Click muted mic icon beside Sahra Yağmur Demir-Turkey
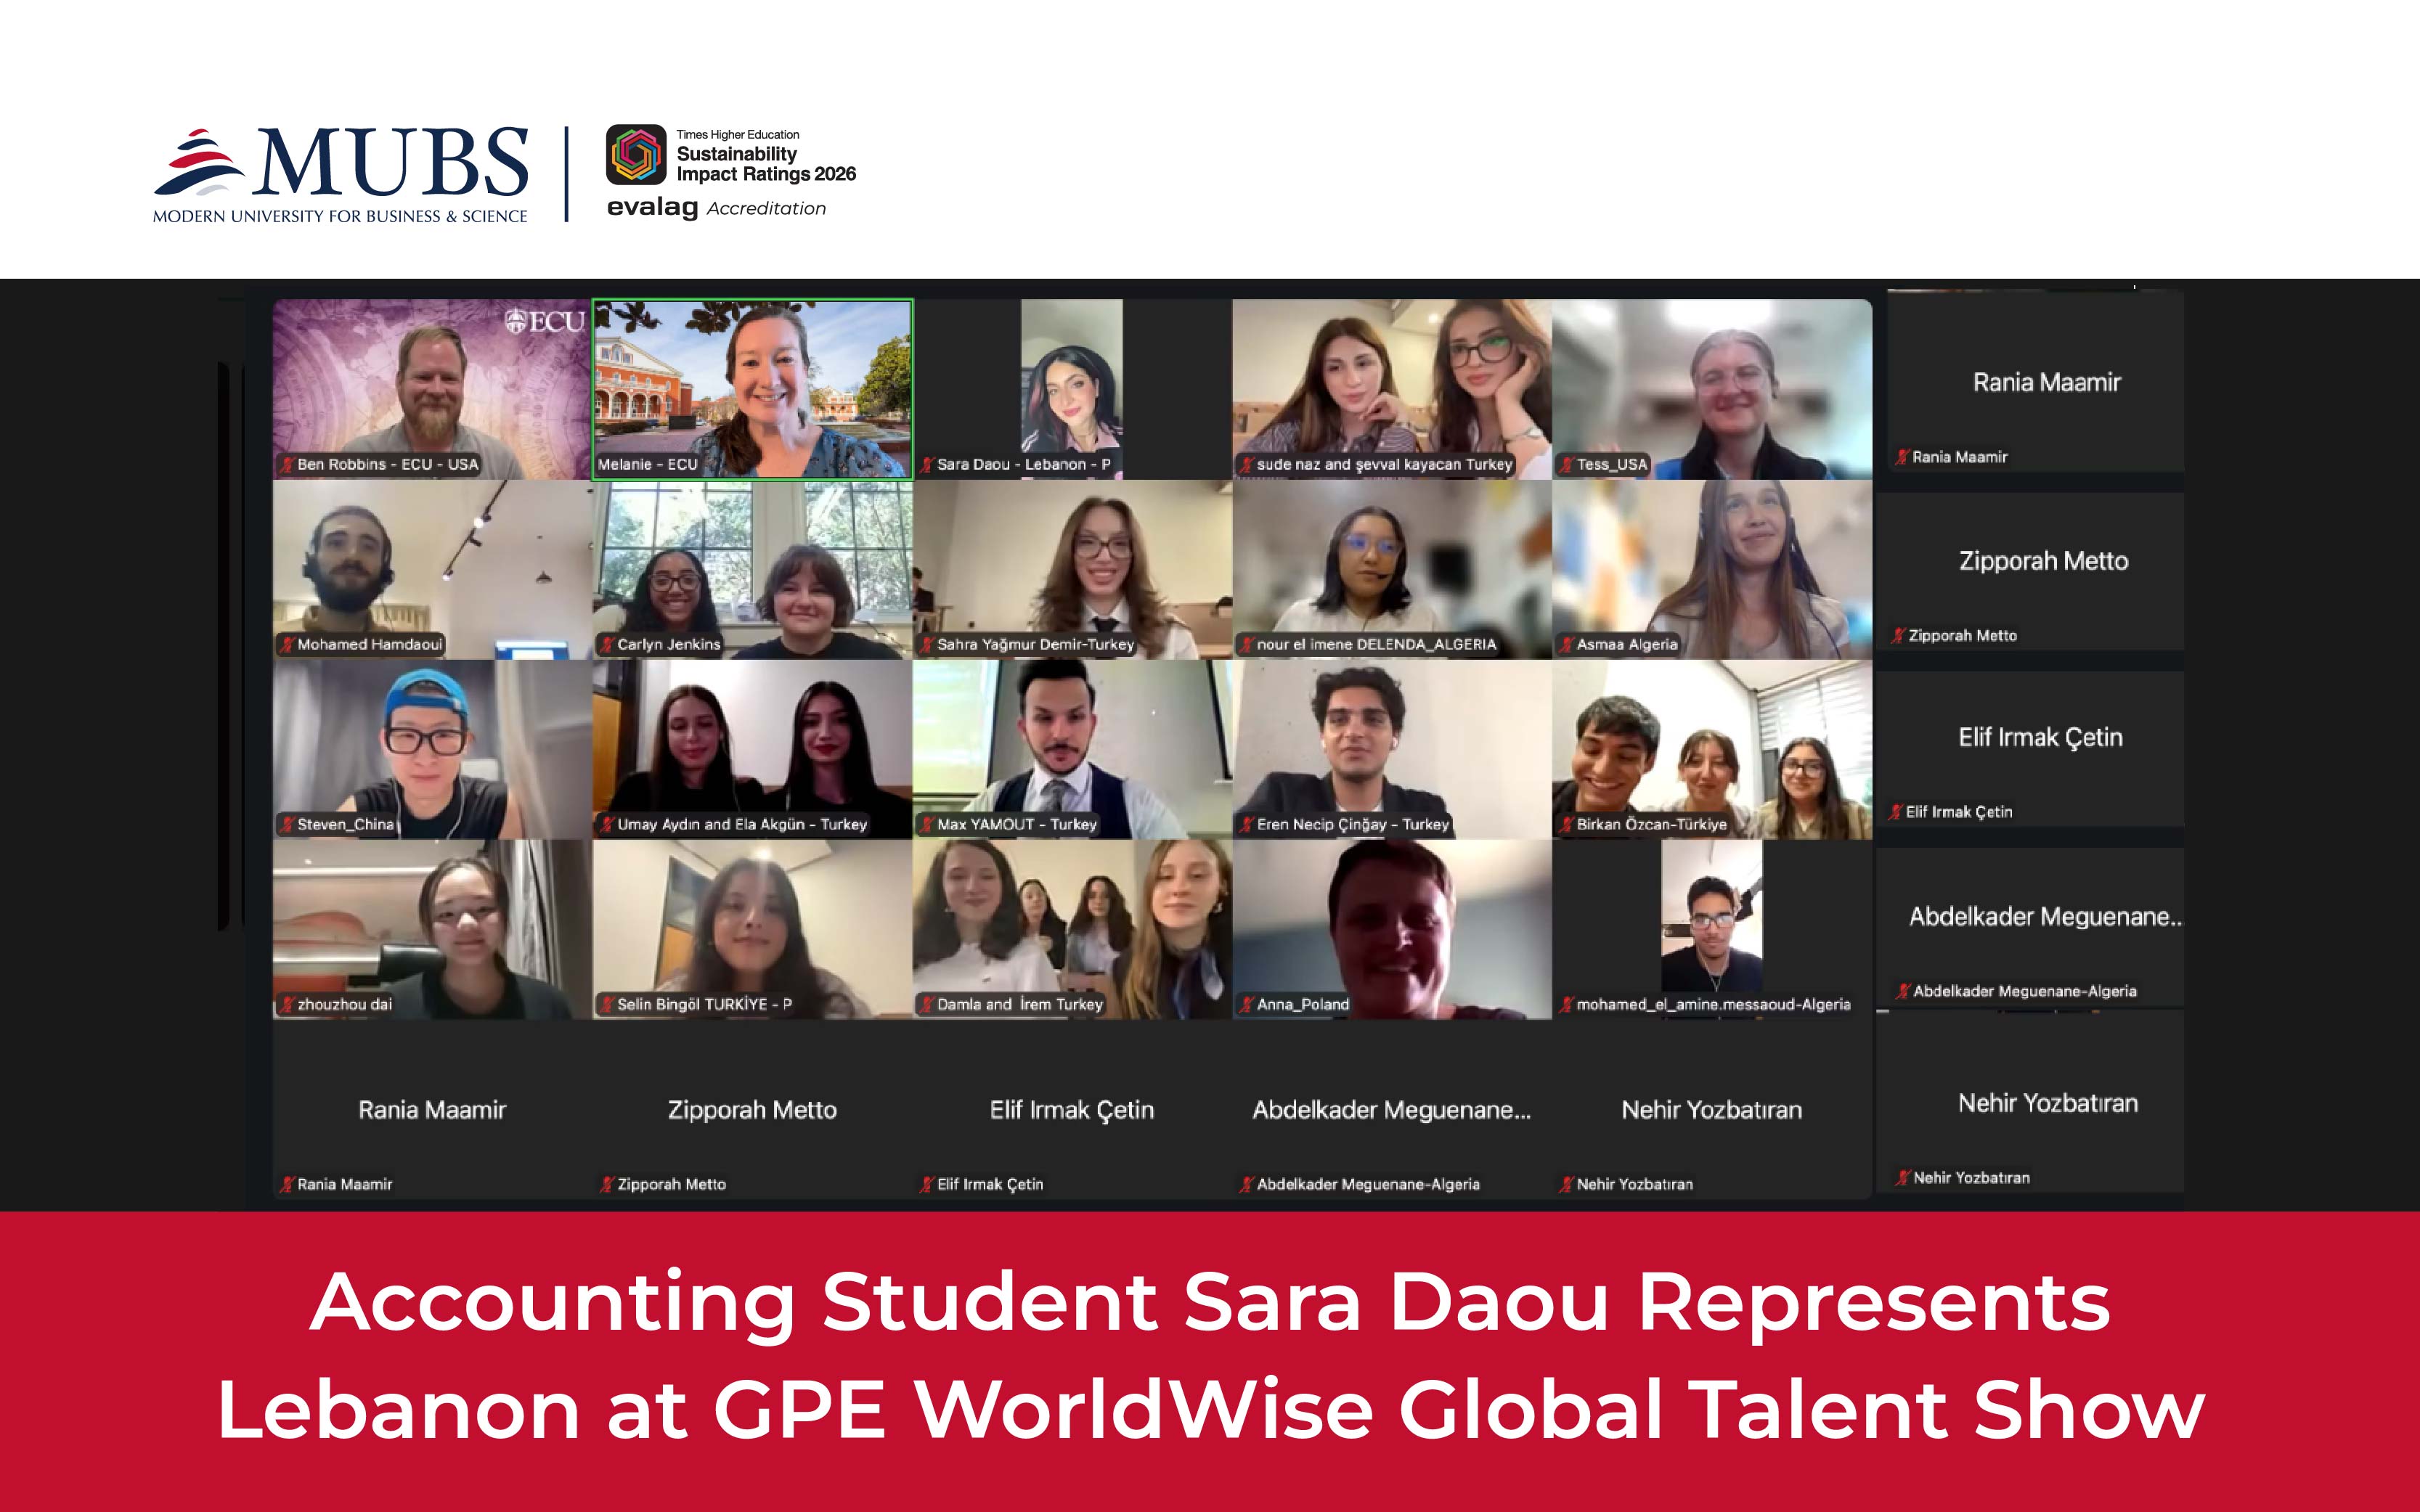2420x1512 pixels. 927,644
